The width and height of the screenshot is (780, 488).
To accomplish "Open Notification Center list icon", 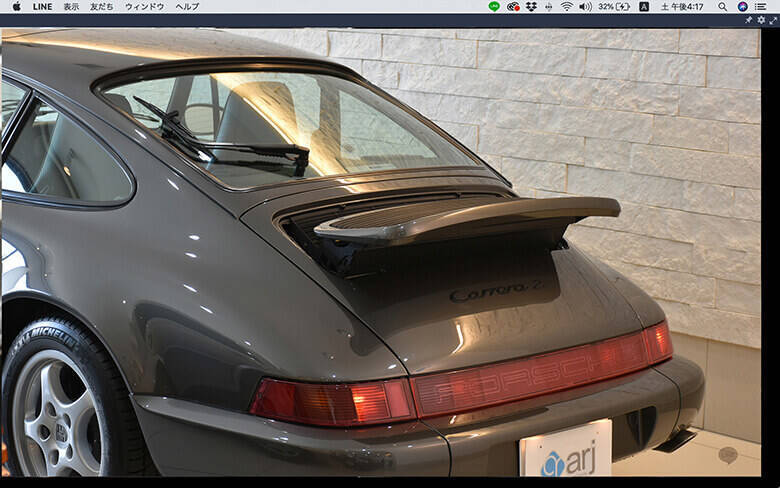I will [x=761, y=6].
